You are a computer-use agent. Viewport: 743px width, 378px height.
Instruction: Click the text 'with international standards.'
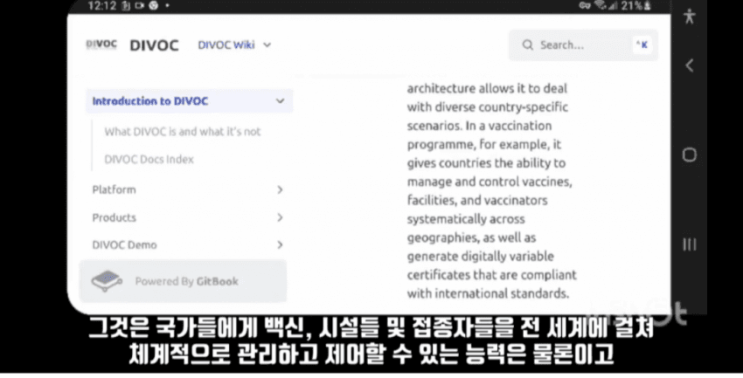488,294
